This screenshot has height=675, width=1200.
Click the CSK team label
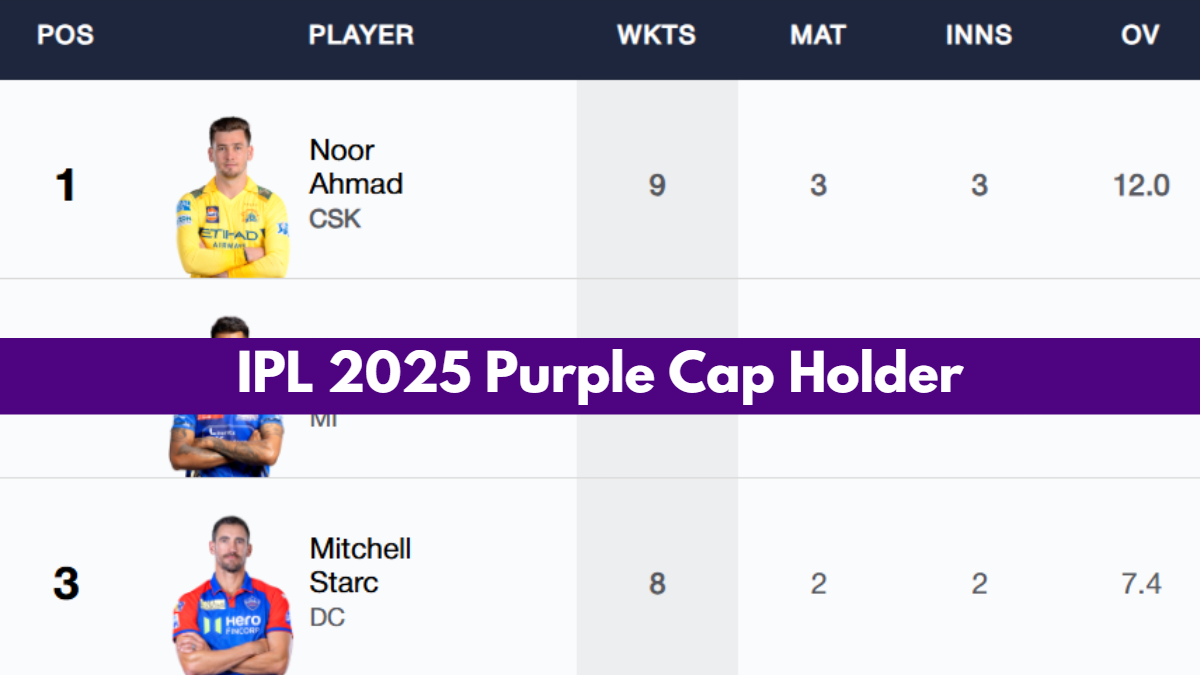click(x=335, y=219)
